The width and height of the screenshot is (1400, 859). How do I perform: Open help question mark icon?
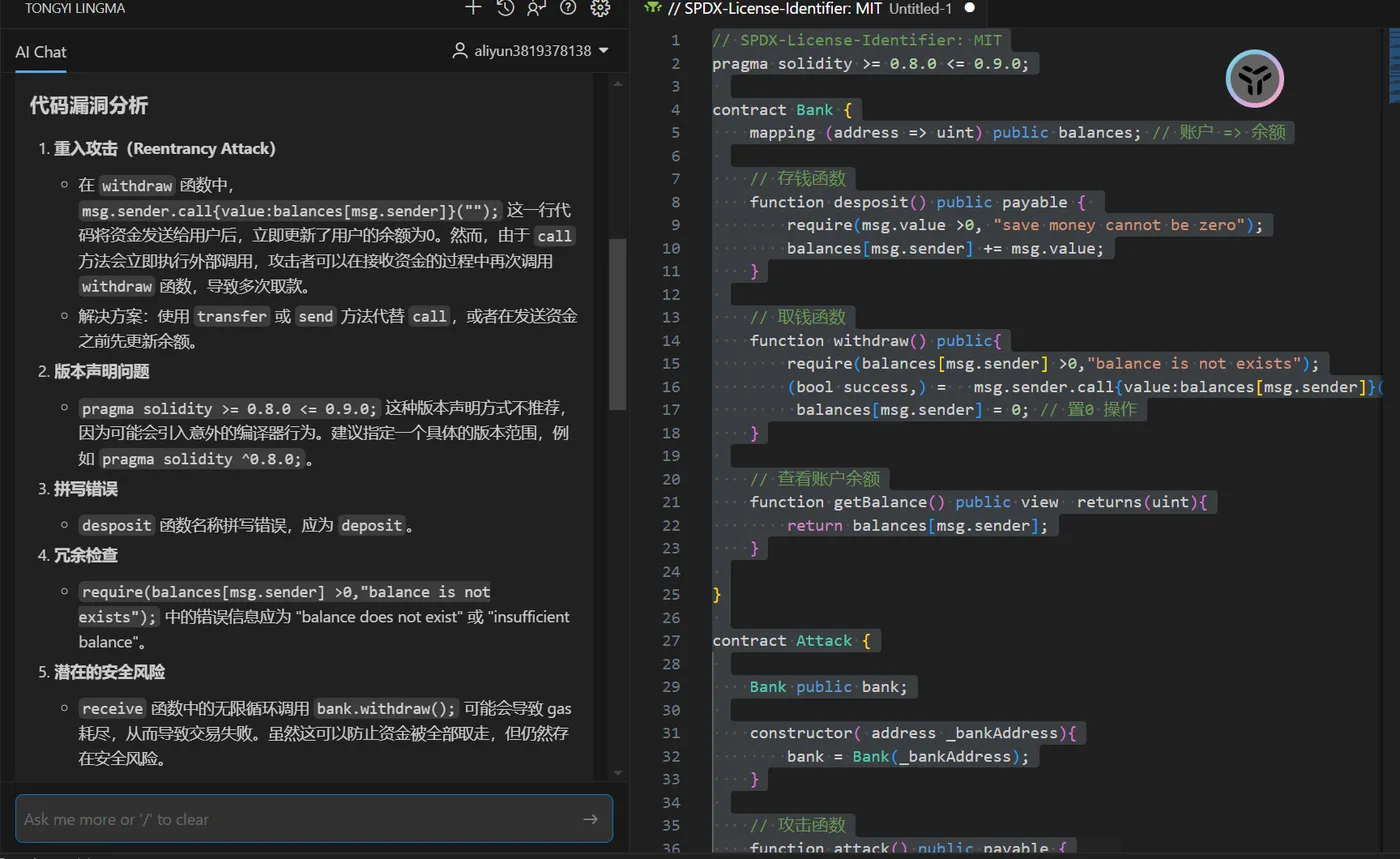pyautogui.click(x=568, y=8)
